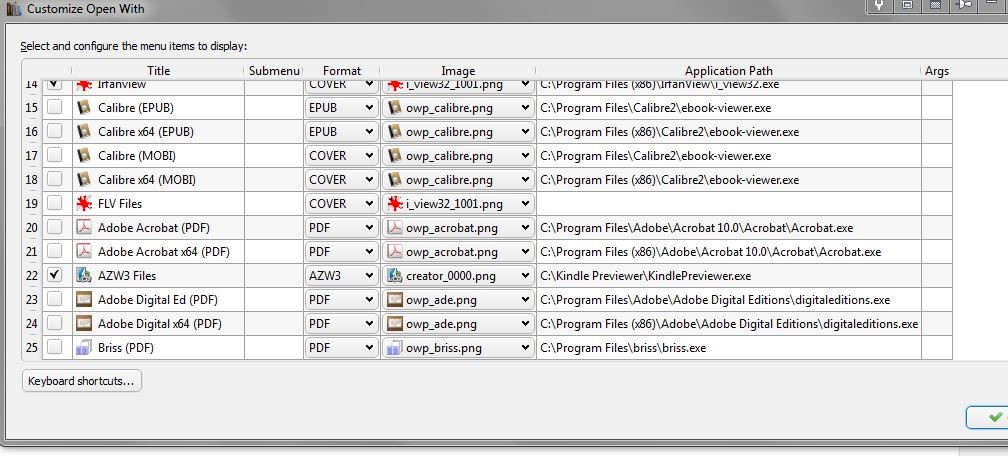Open the owp_ade.png dropdown for Adobe Digital Ed
The image size is (1008, 456).
tap(458, 300)
